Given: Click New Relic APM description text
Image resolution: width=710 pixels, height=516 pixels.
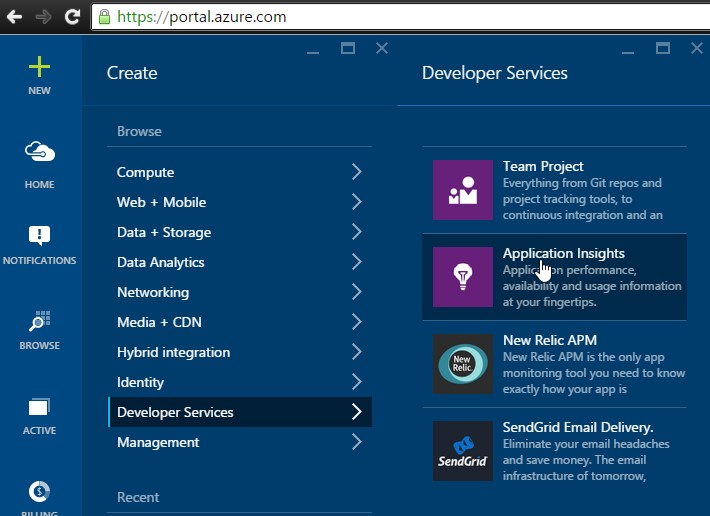Looking at the screenshot, I should [x=594, y=373].
